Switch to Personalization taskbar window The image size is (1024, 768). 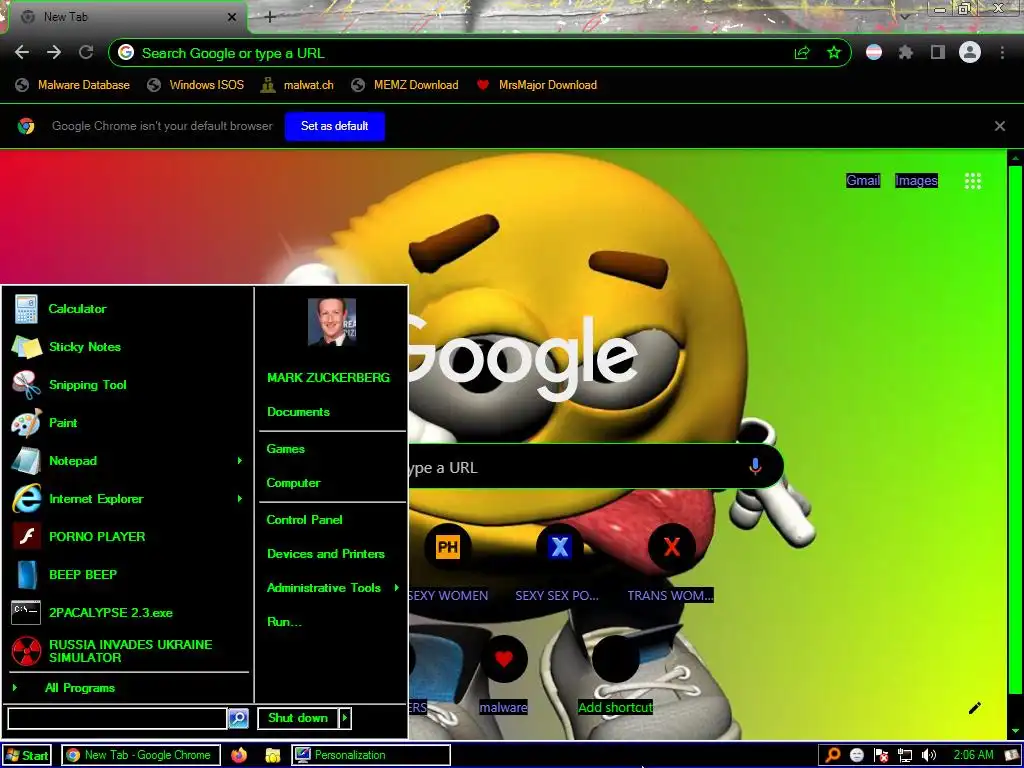pos(370,755)
